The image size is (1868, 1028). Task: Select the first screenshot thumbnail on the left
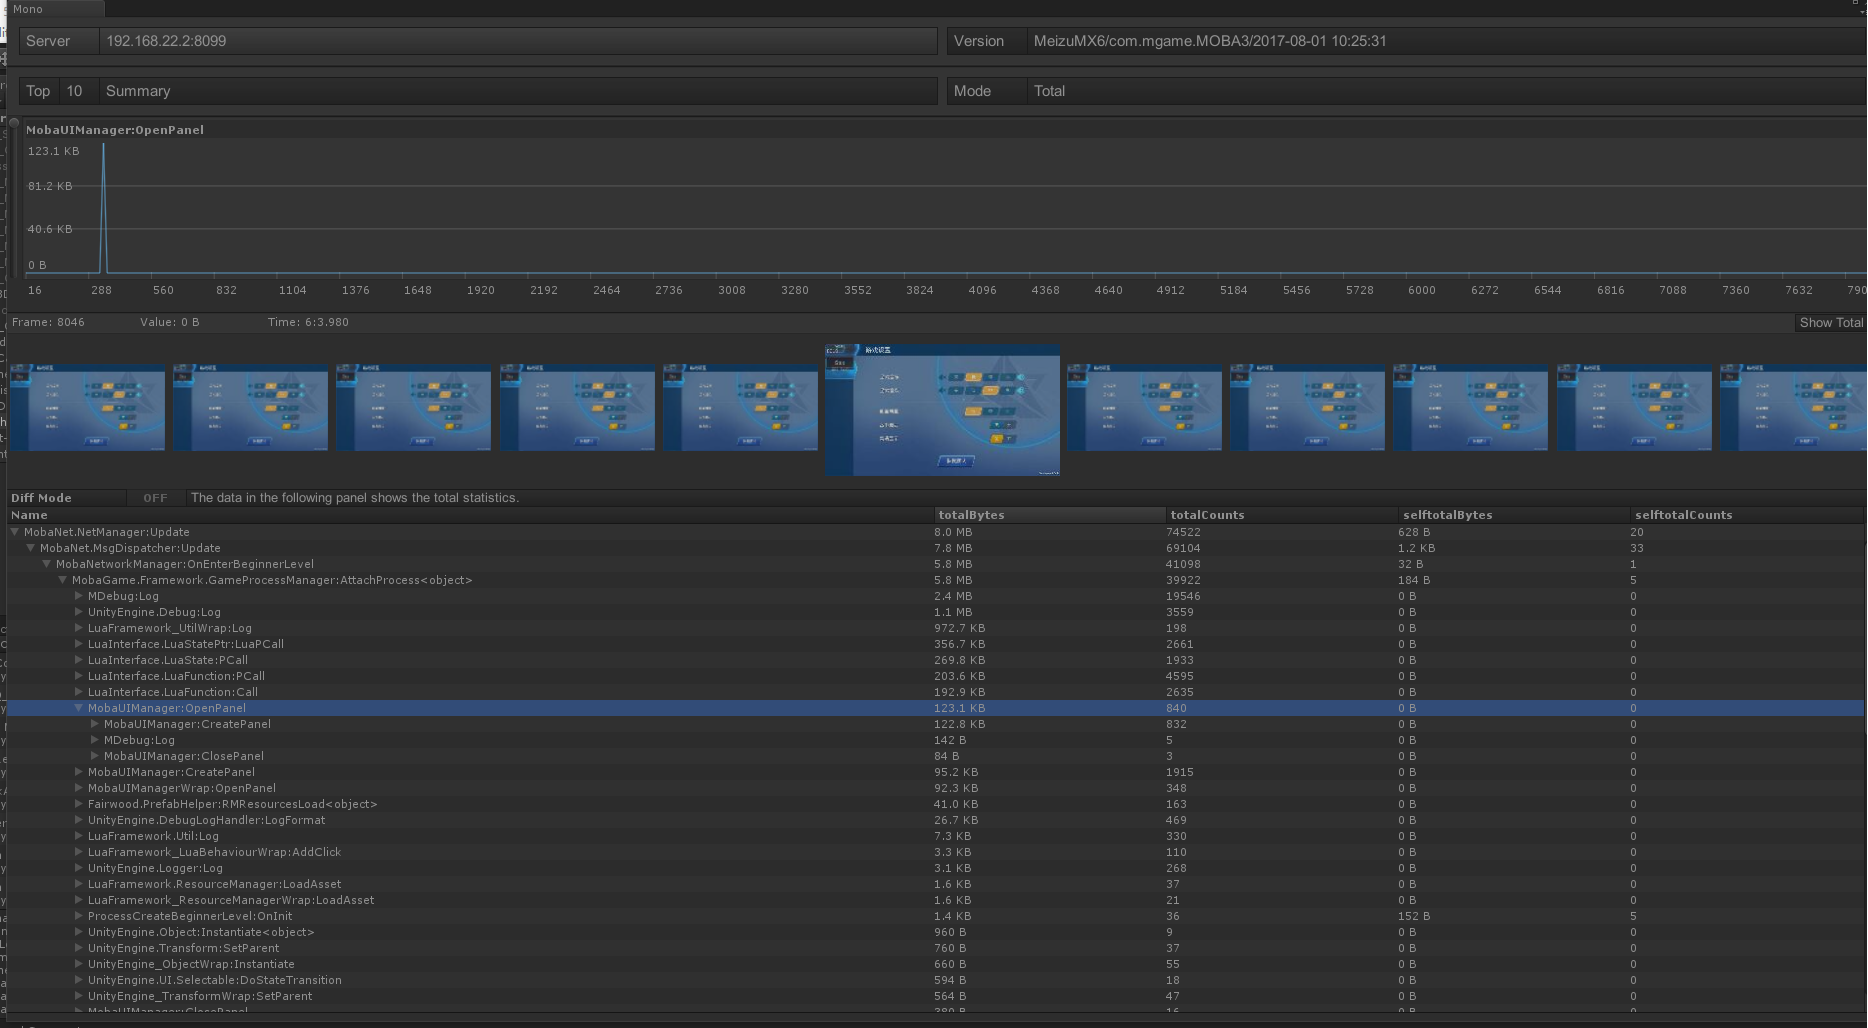pyautogui.click(x=87, y=408)
